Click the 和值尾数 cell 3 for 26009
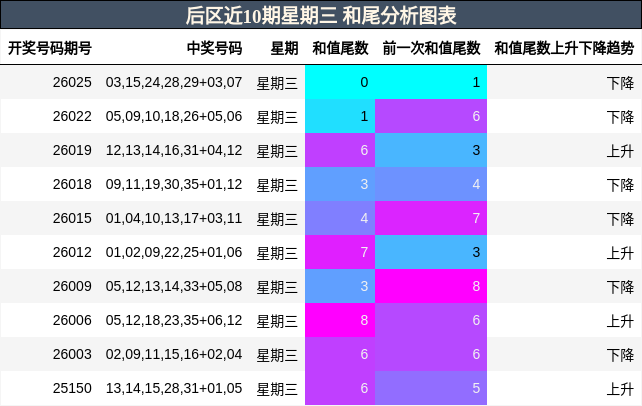 (340, 286)
